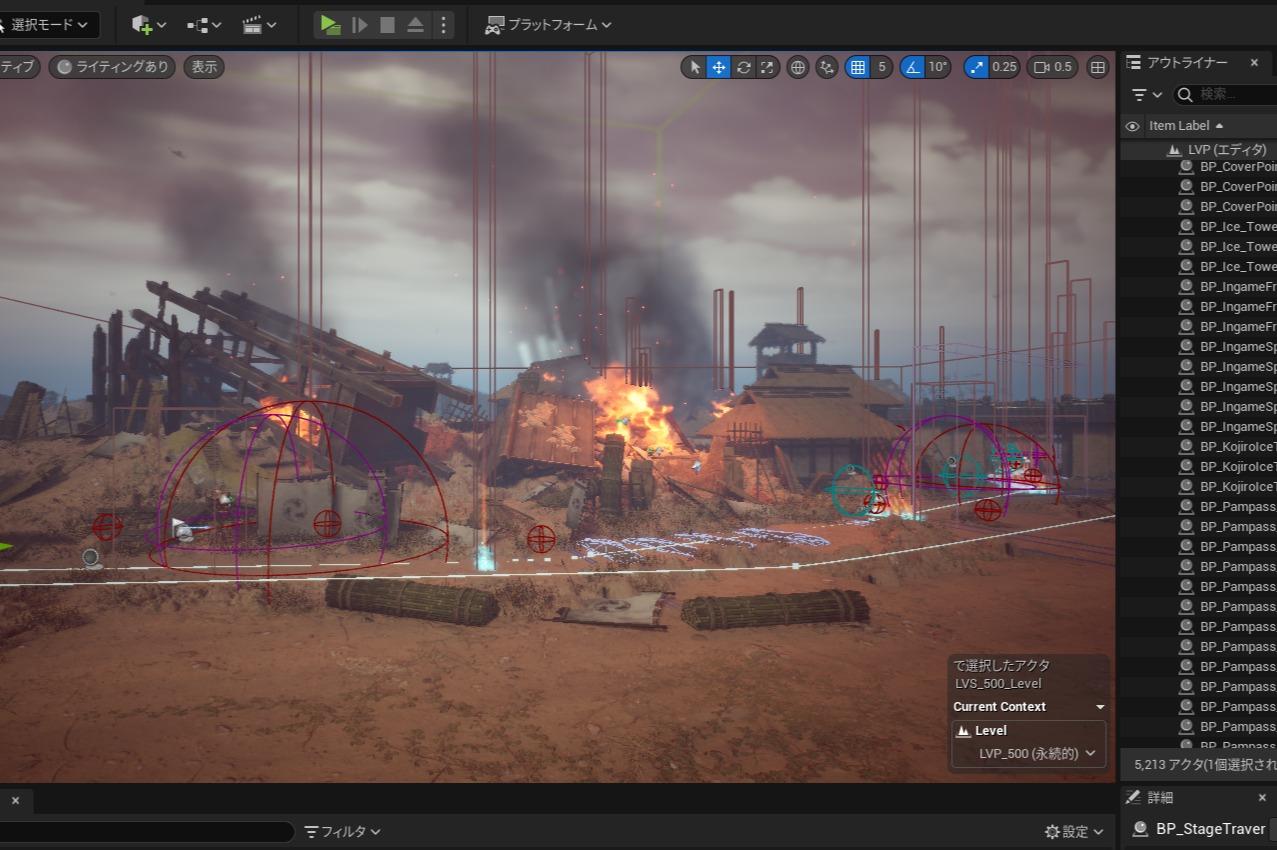Toggle grid snapping on or off
This screenshot has width=1277, height=850.
pyautogui.click(x=857, y=67)
